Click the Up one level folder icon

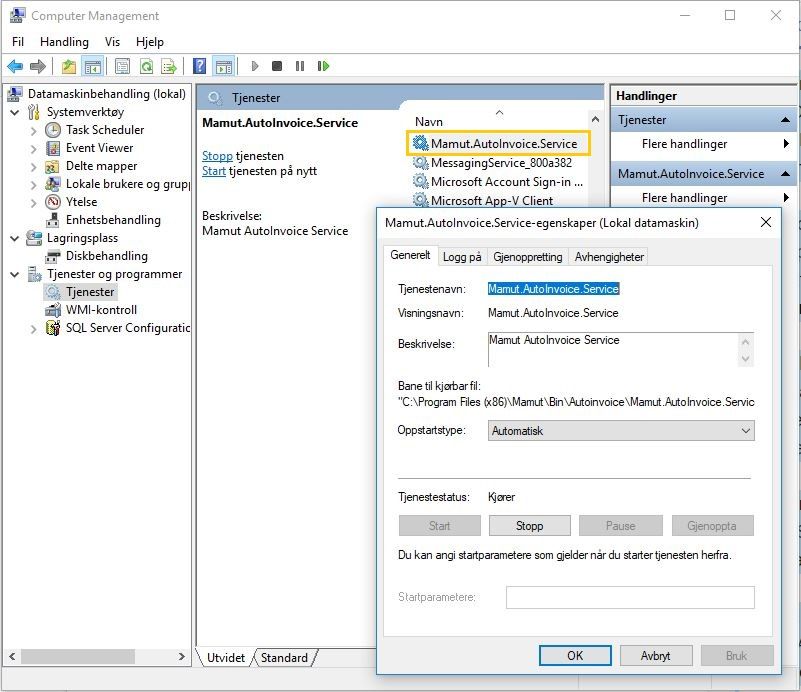(x=68, y=66)
